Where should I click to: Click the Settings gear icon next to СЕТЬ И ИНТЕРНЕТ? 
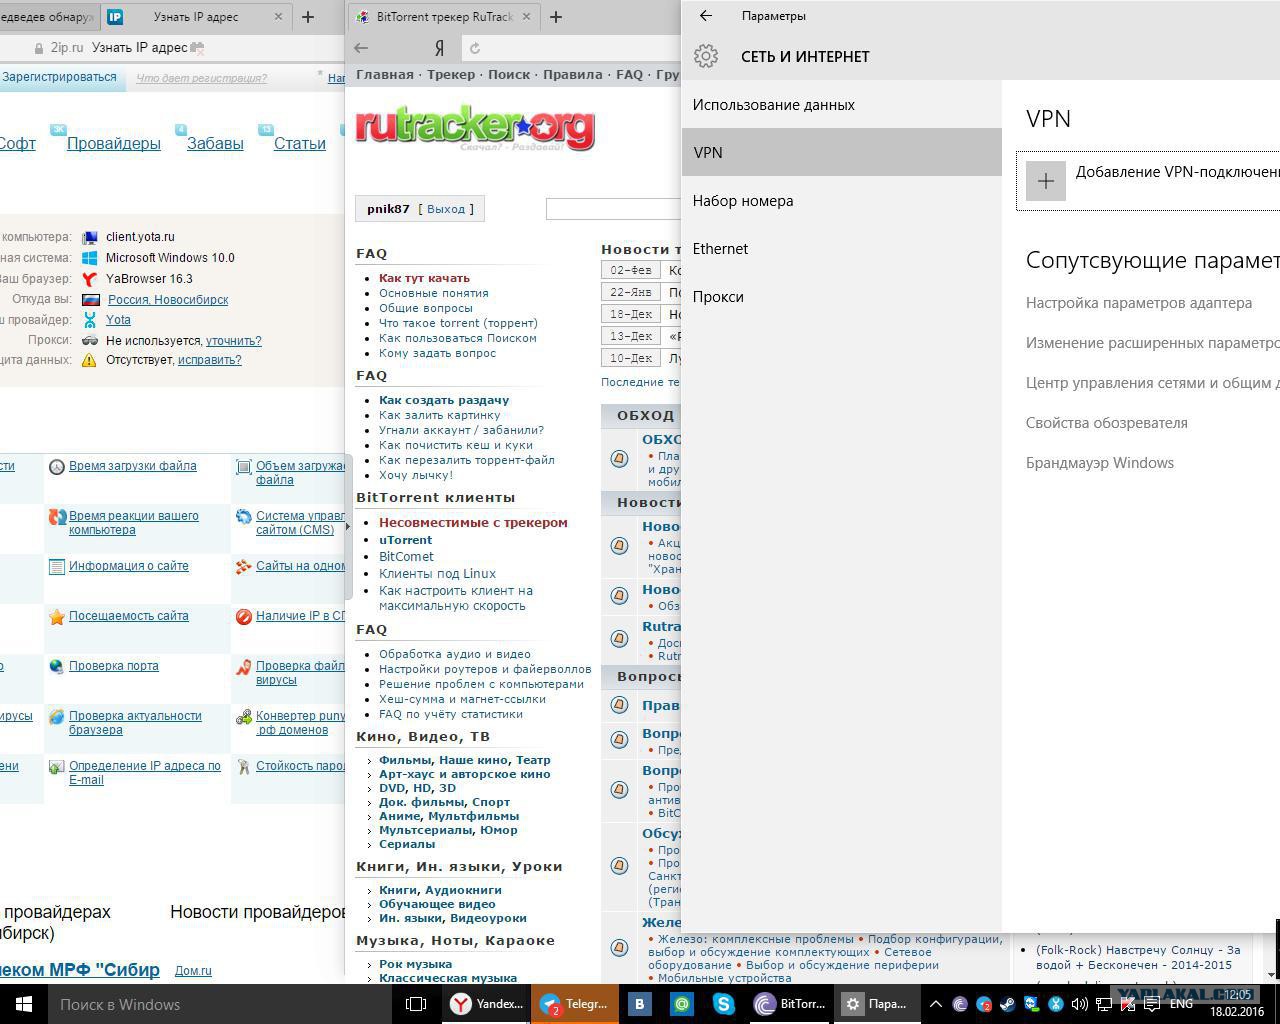pyautogui.click(x=706, y=56)
